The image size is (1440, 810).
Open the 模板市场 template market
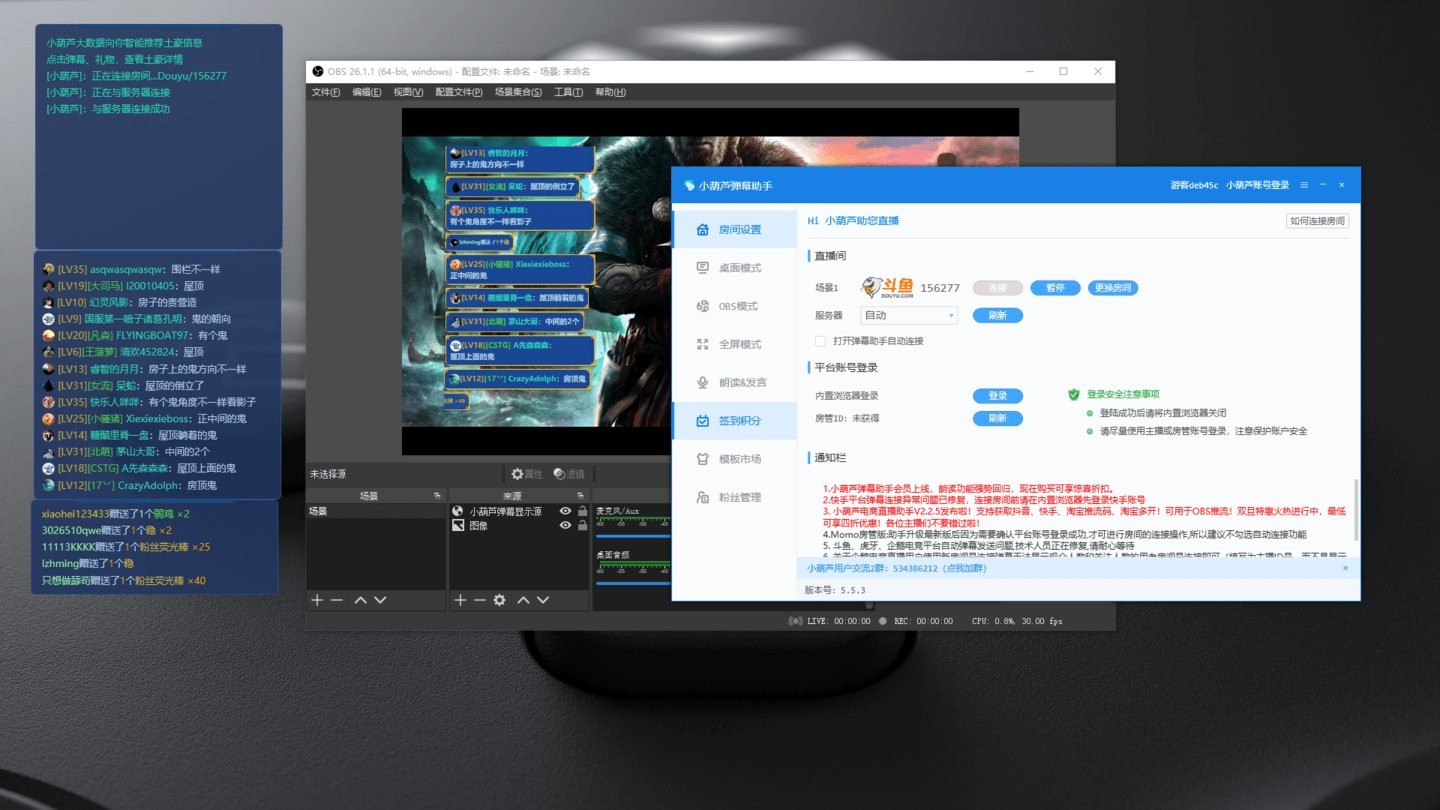pyautogui.click(x=740, y=459)
